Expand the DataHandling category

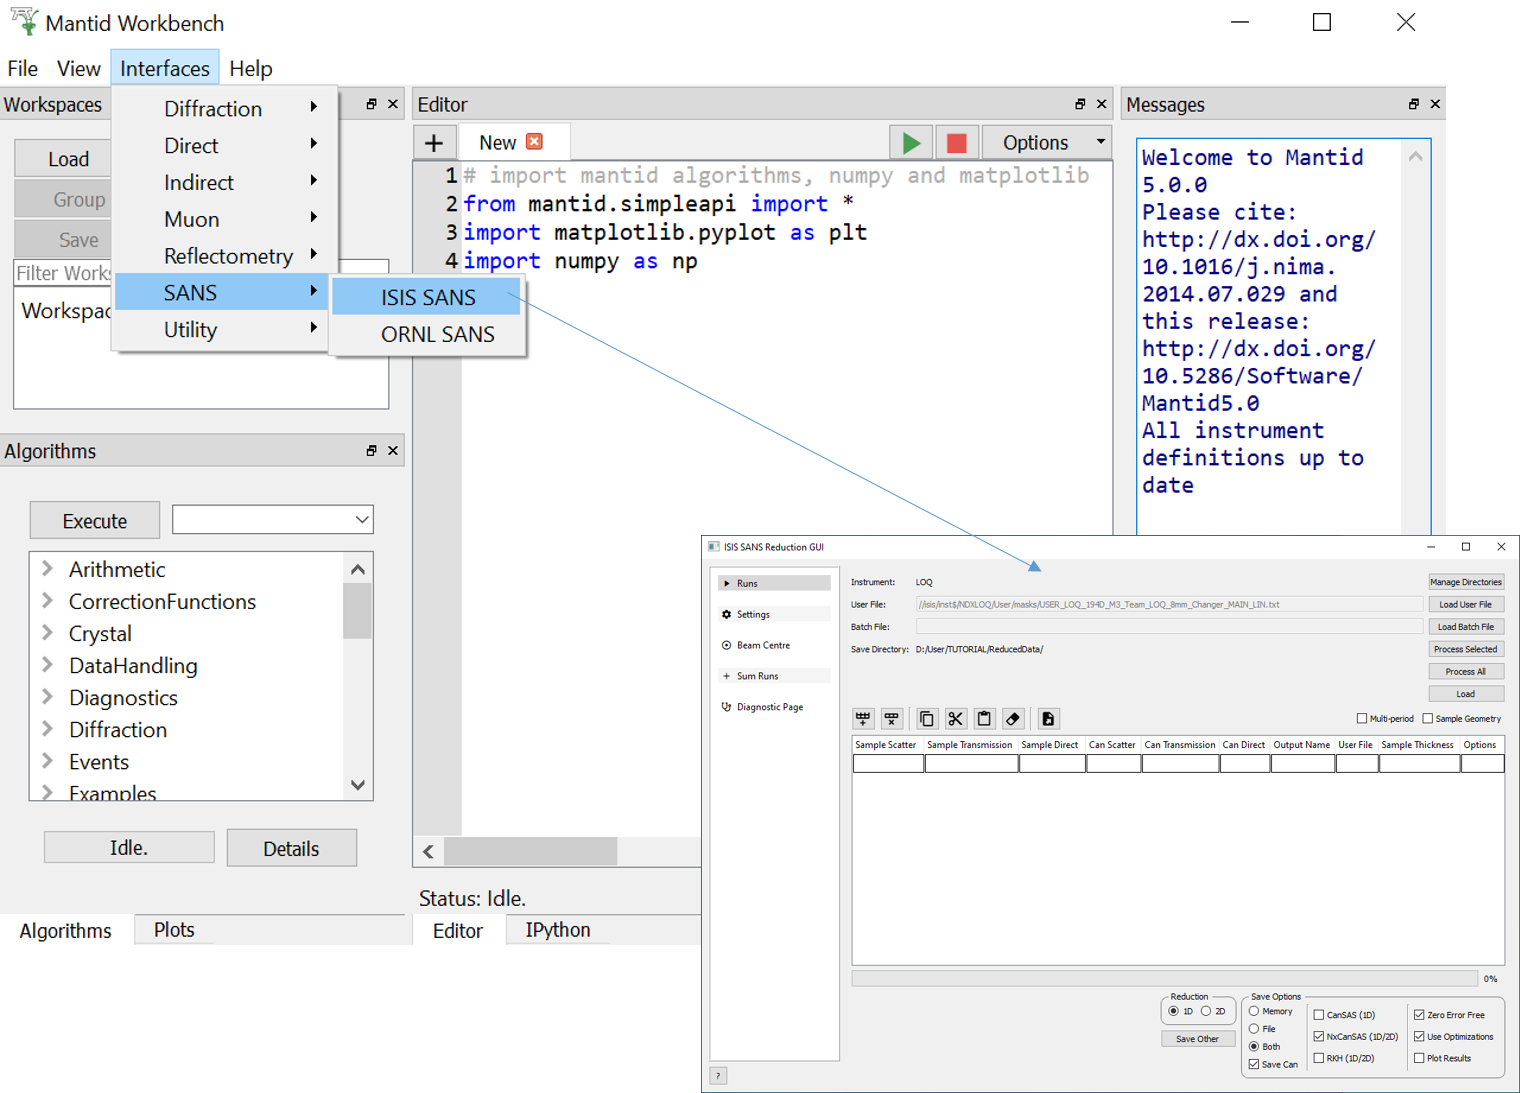[x=47, y=665]
